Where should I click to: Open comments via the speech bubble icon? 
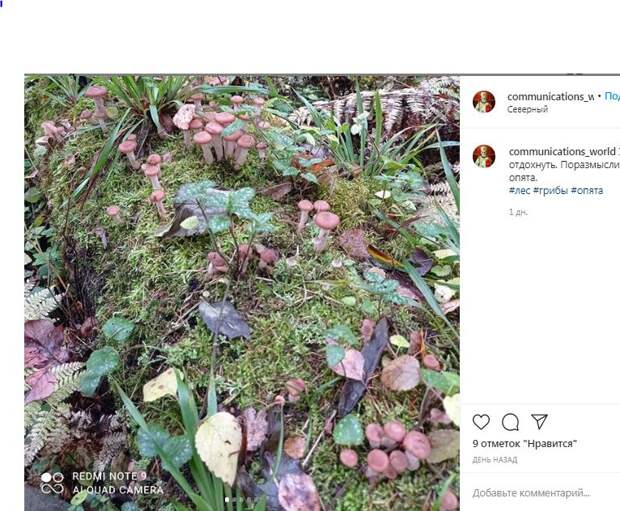[x=510, y=422]
